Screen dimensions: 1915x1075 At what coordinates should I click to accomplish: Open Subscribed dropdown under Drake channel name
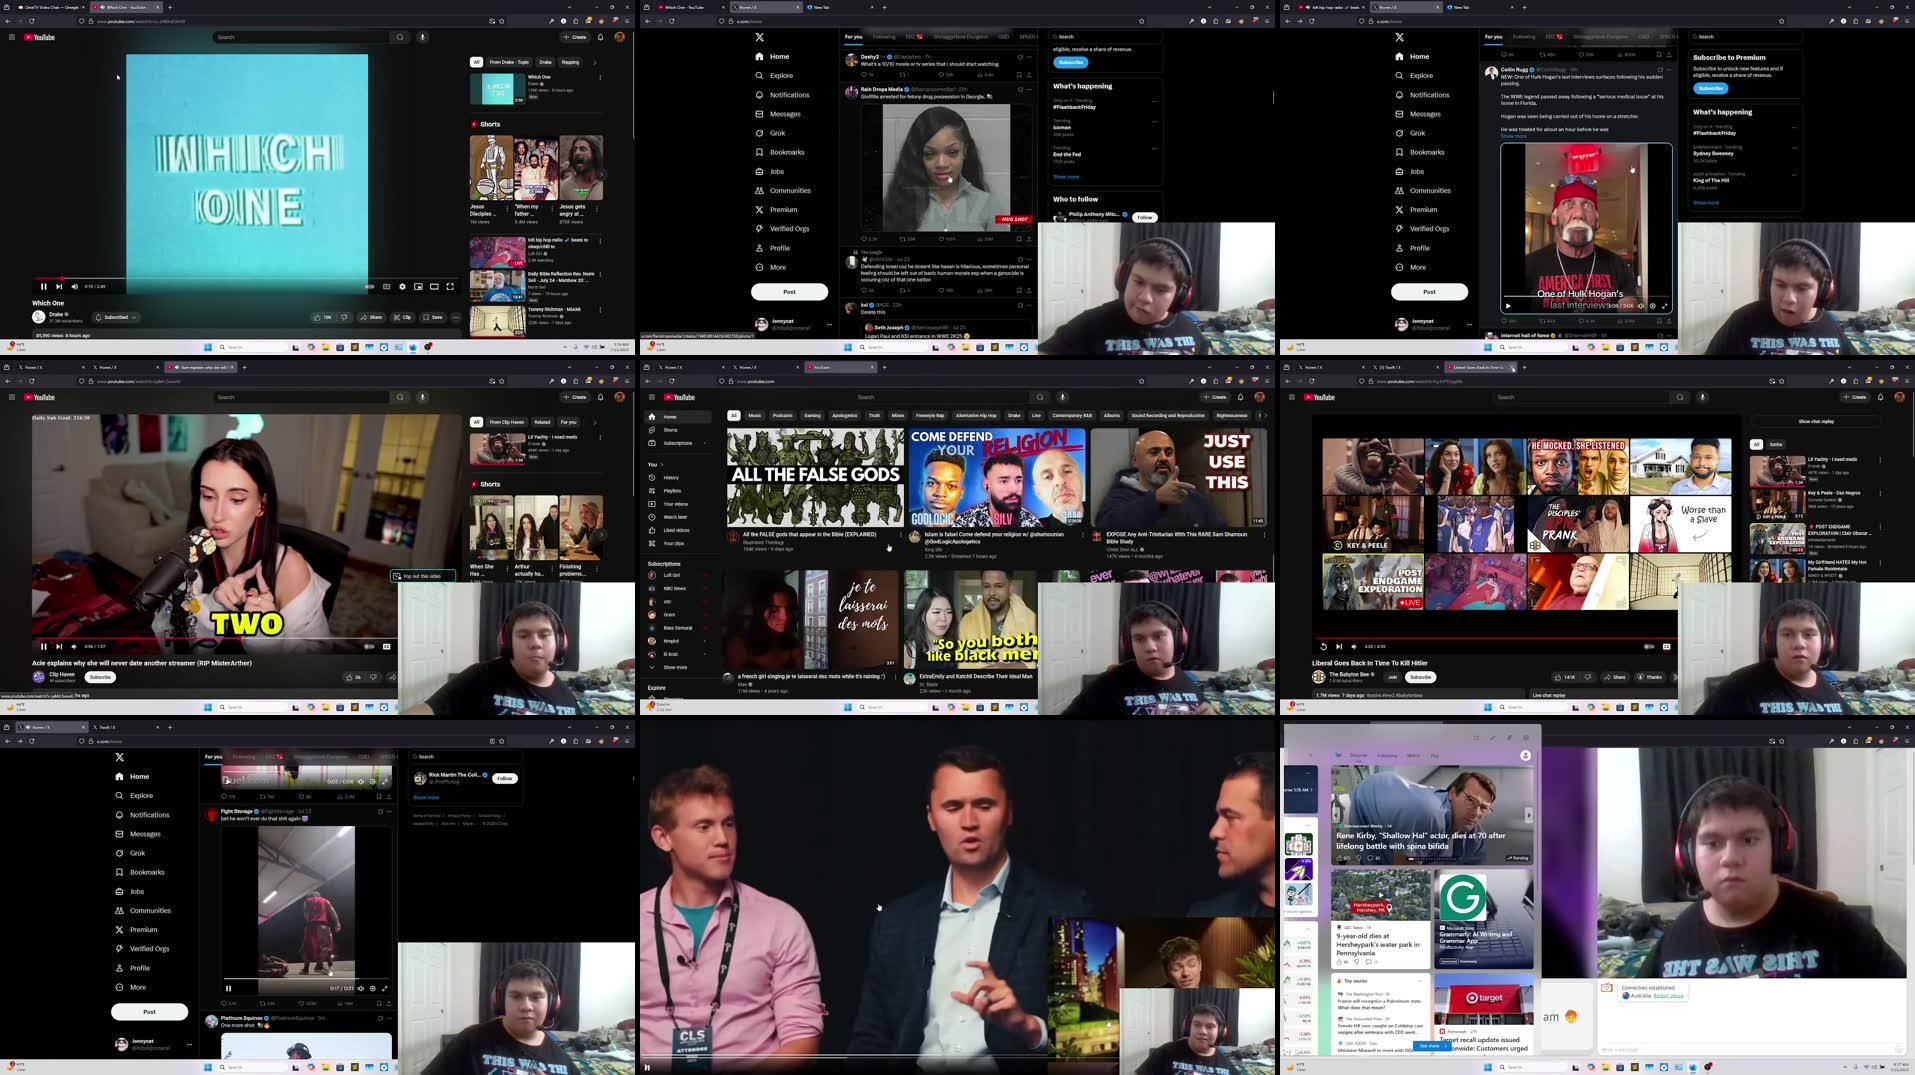[116, 317]
